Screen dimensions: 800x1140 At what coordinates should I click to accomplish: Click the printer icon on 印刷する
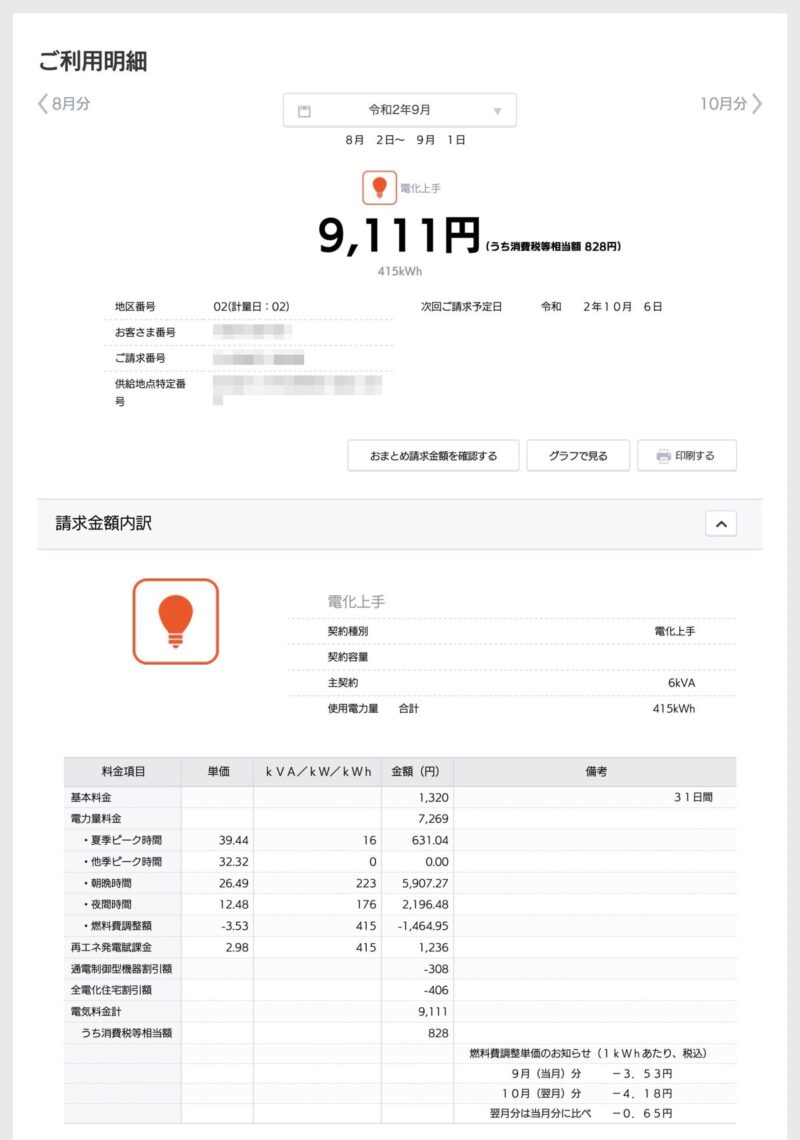[x=663, y=456]
